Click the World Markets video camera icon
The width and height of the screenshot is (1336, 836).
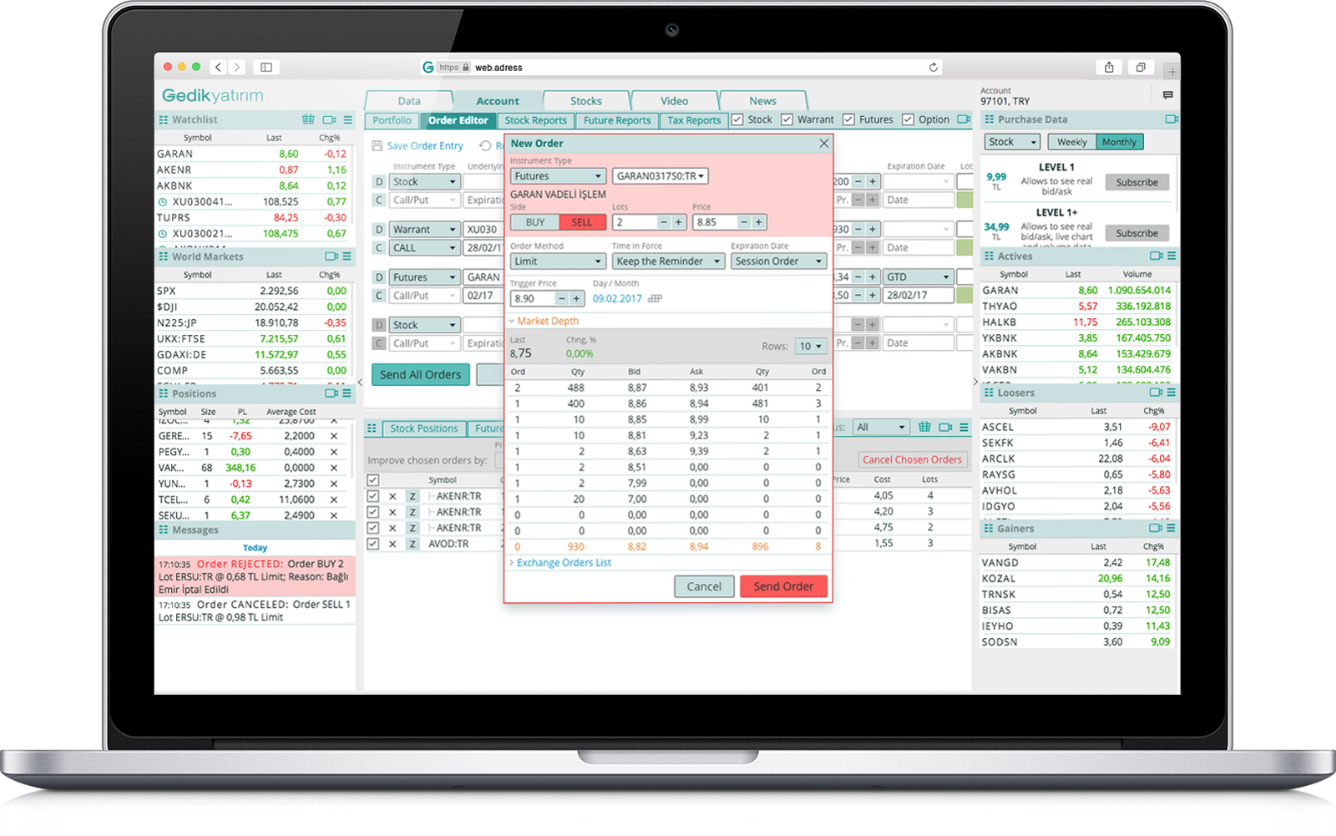tap(331, 257)
